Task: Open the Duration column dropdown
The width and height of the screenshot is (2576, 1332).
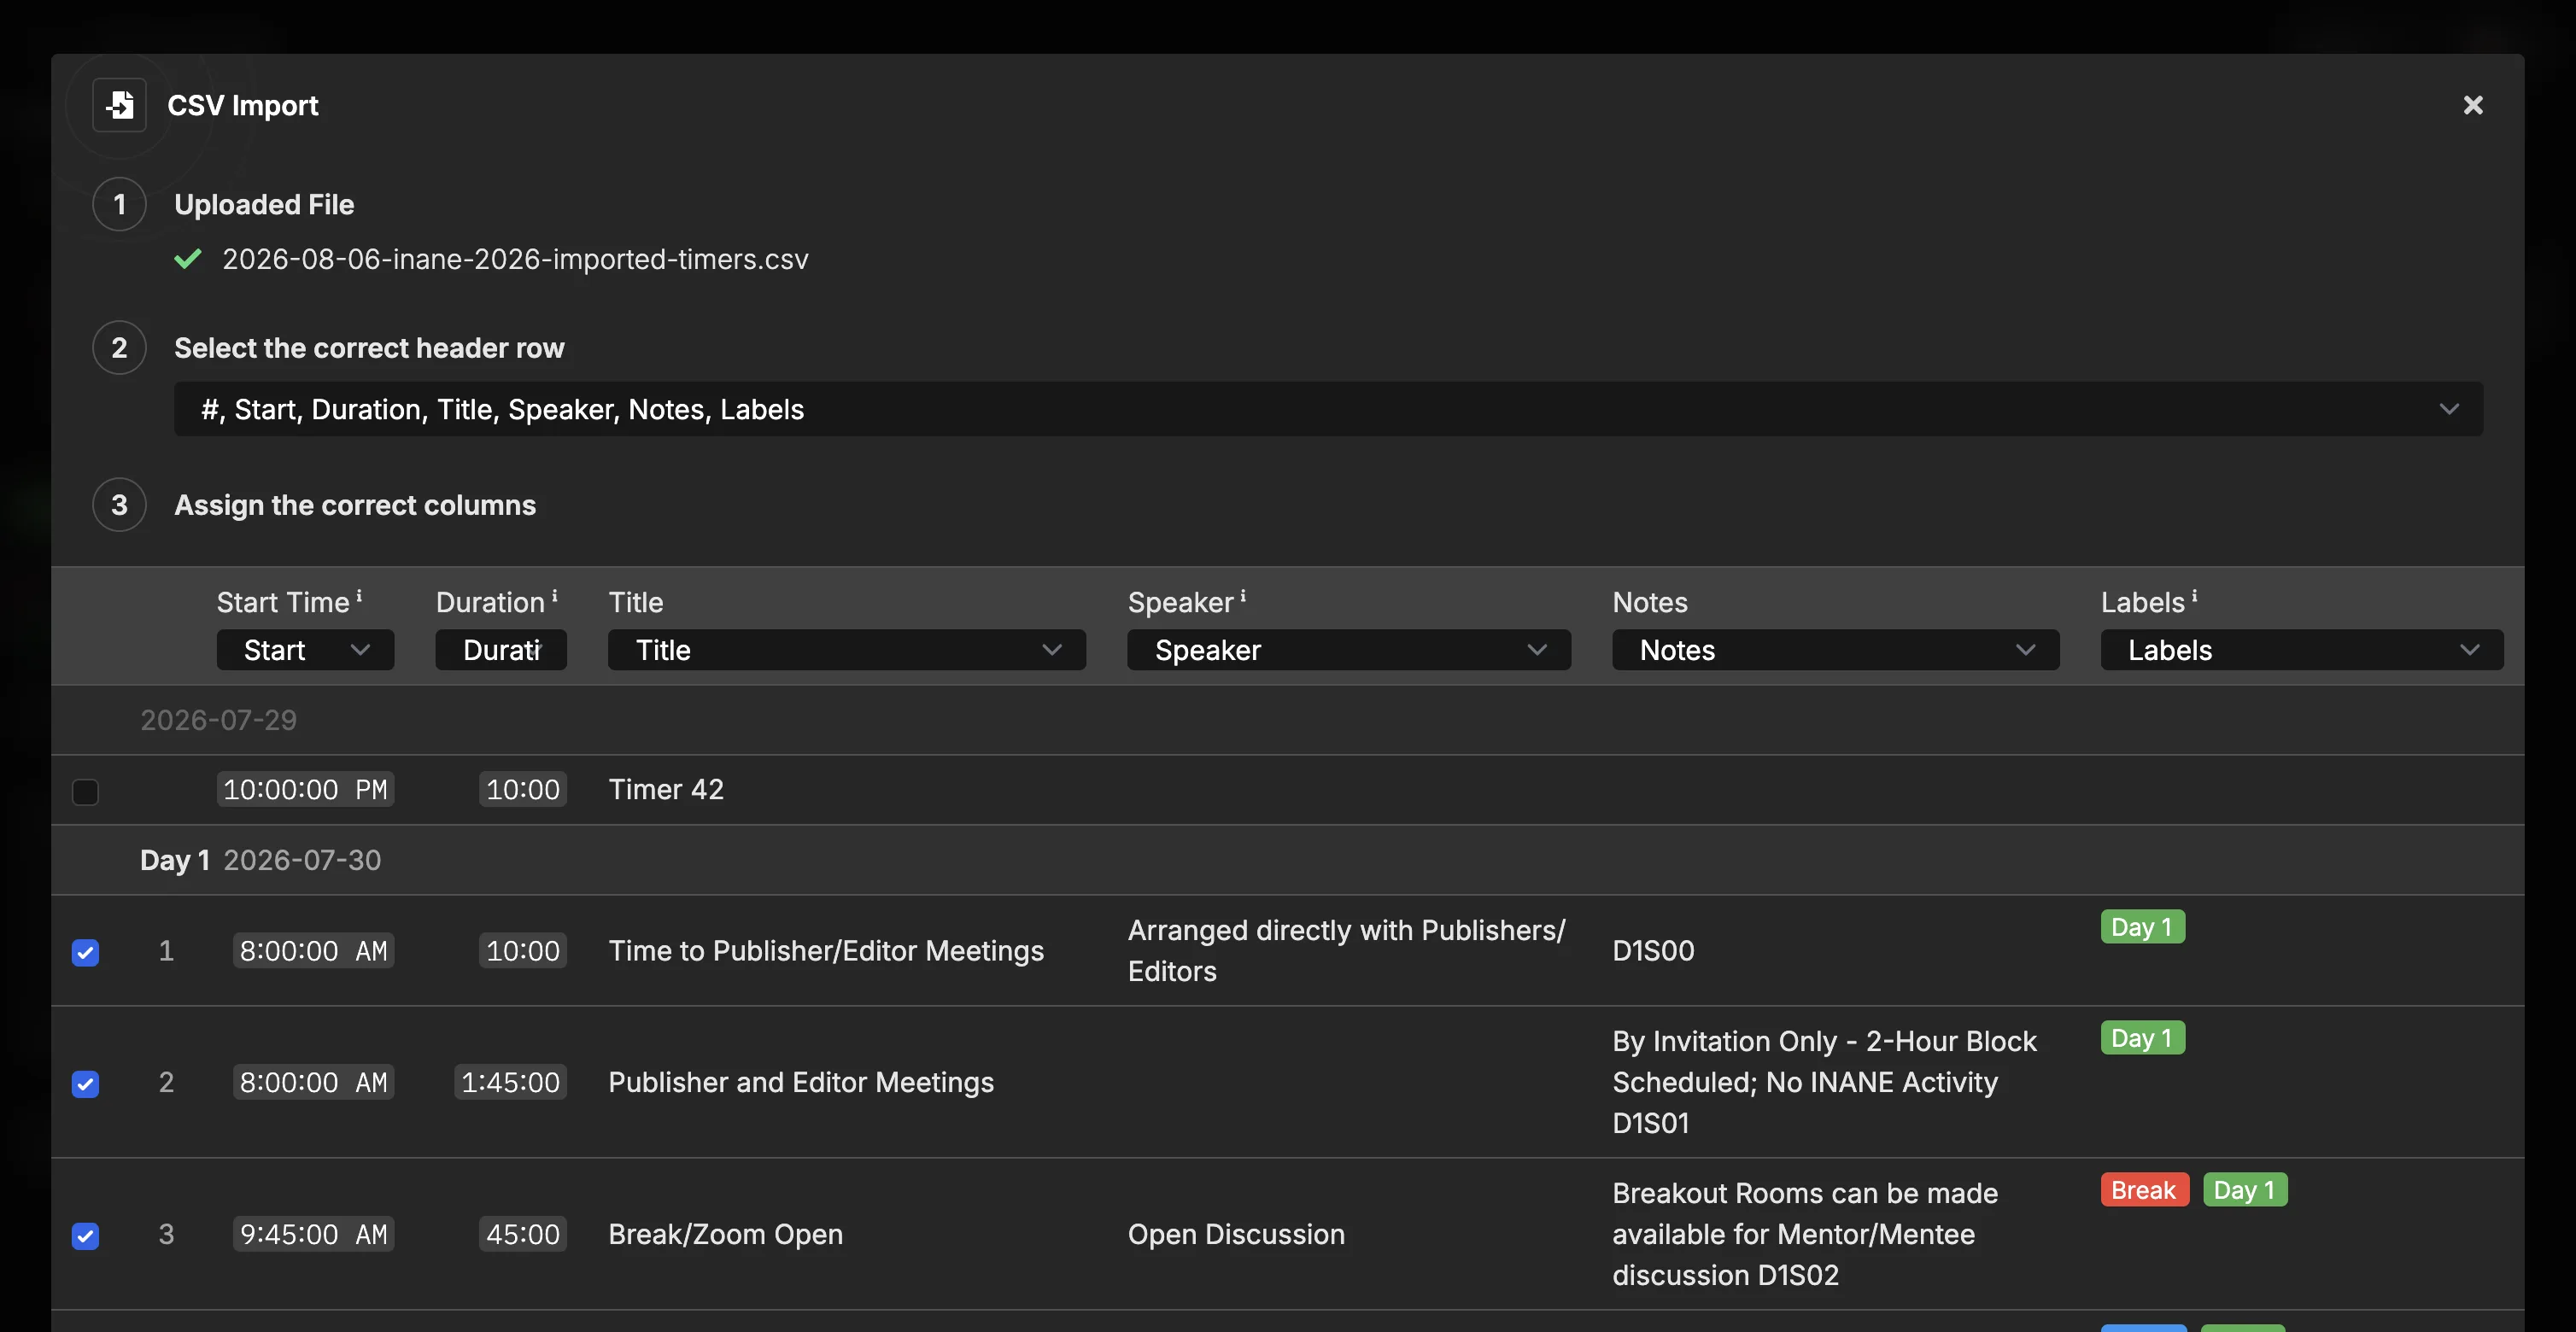Action: tap(501, 650)
